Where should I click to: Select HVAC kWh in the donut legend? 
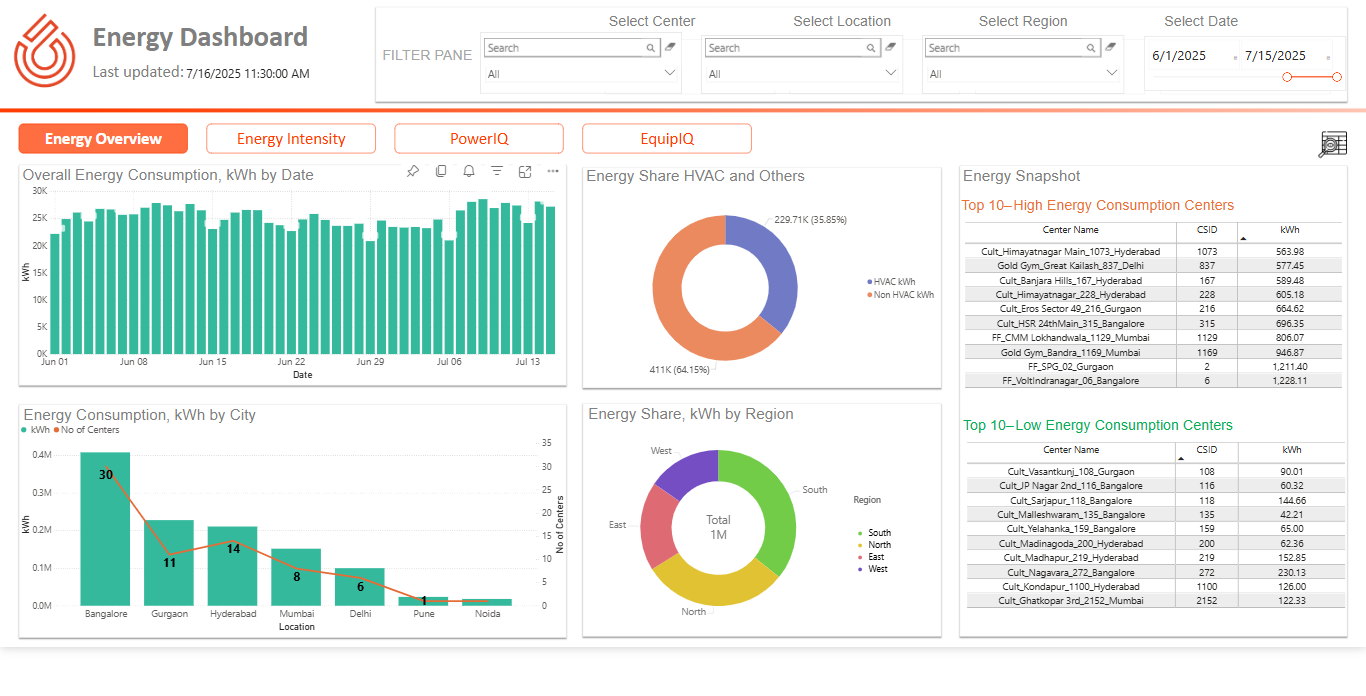(893, 282)
